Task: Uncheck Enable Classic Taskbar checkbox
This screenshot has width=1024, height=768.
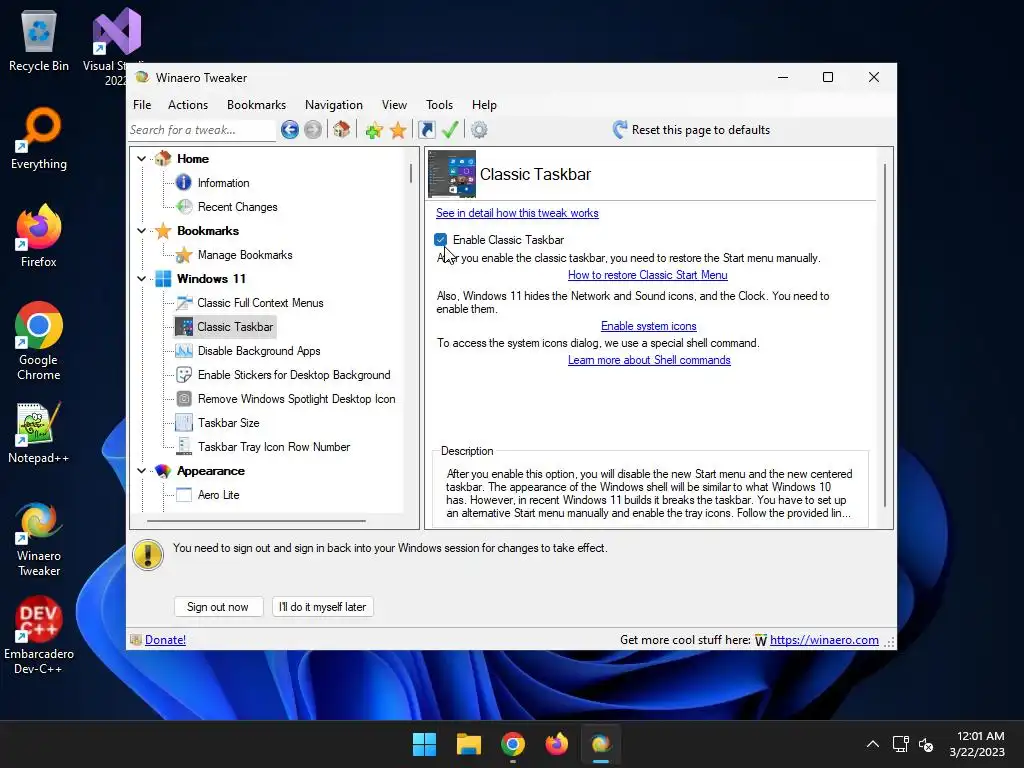Action: 441,240
